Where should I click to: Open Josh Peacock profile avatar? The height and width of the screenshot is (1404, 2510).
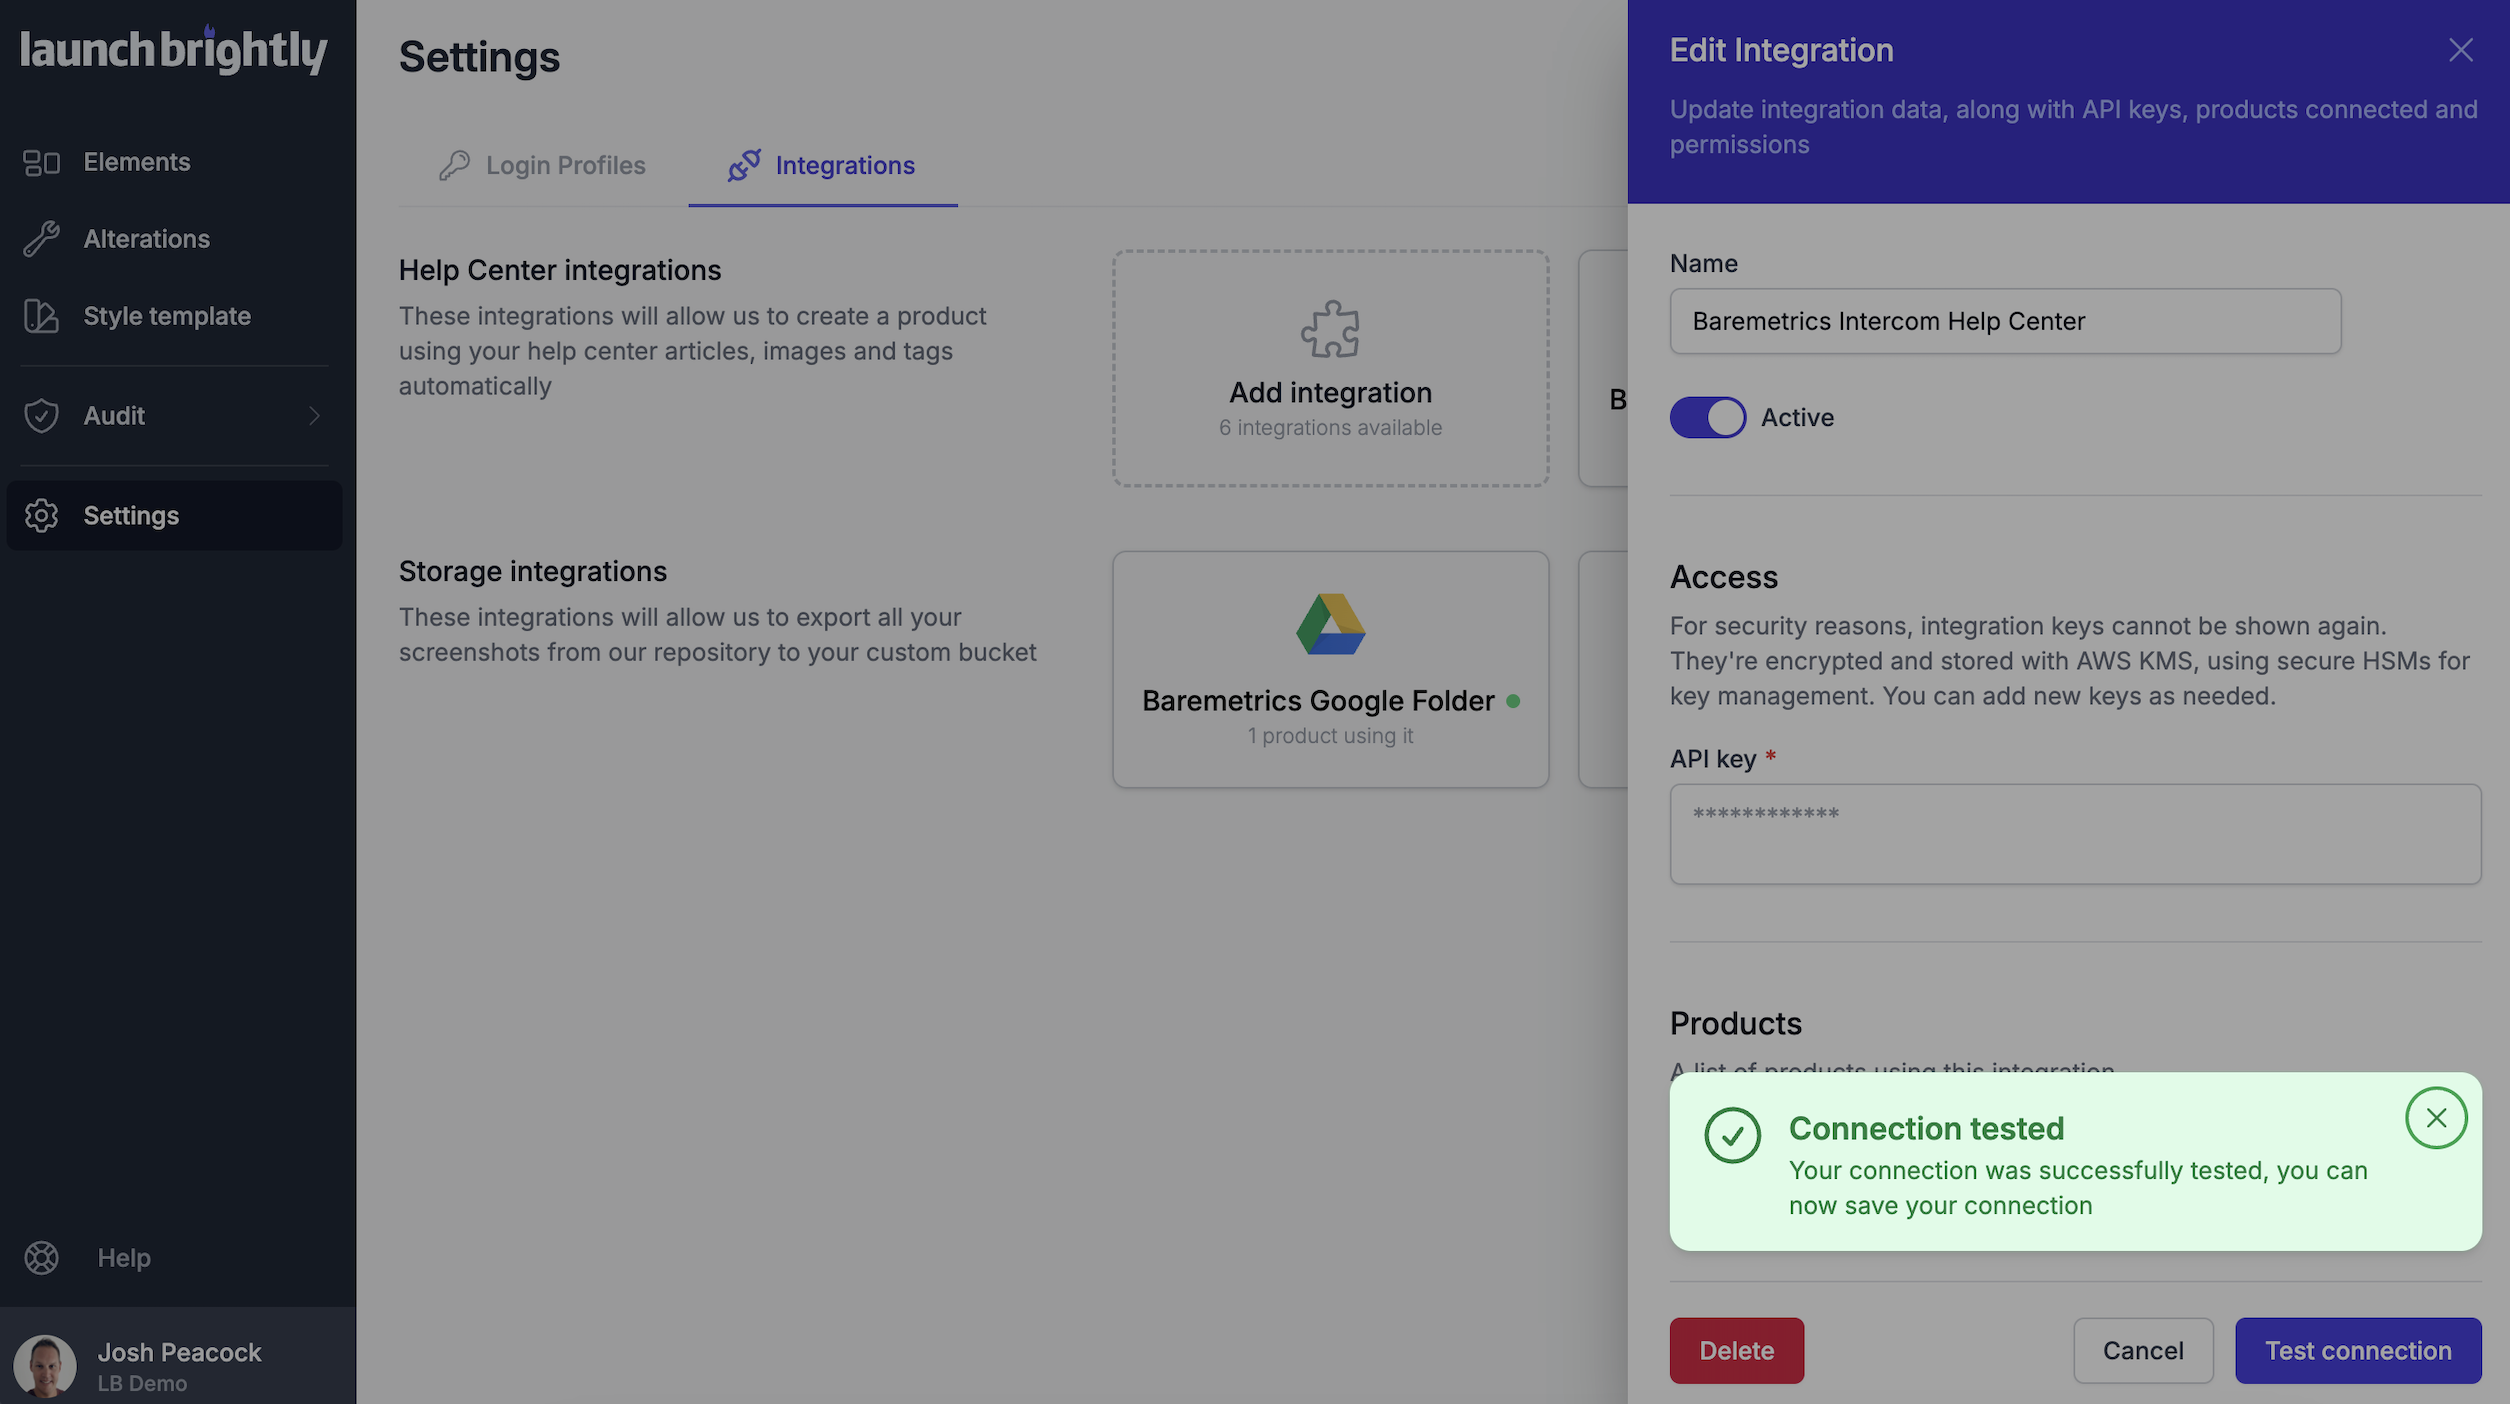tap(45, 1365)
